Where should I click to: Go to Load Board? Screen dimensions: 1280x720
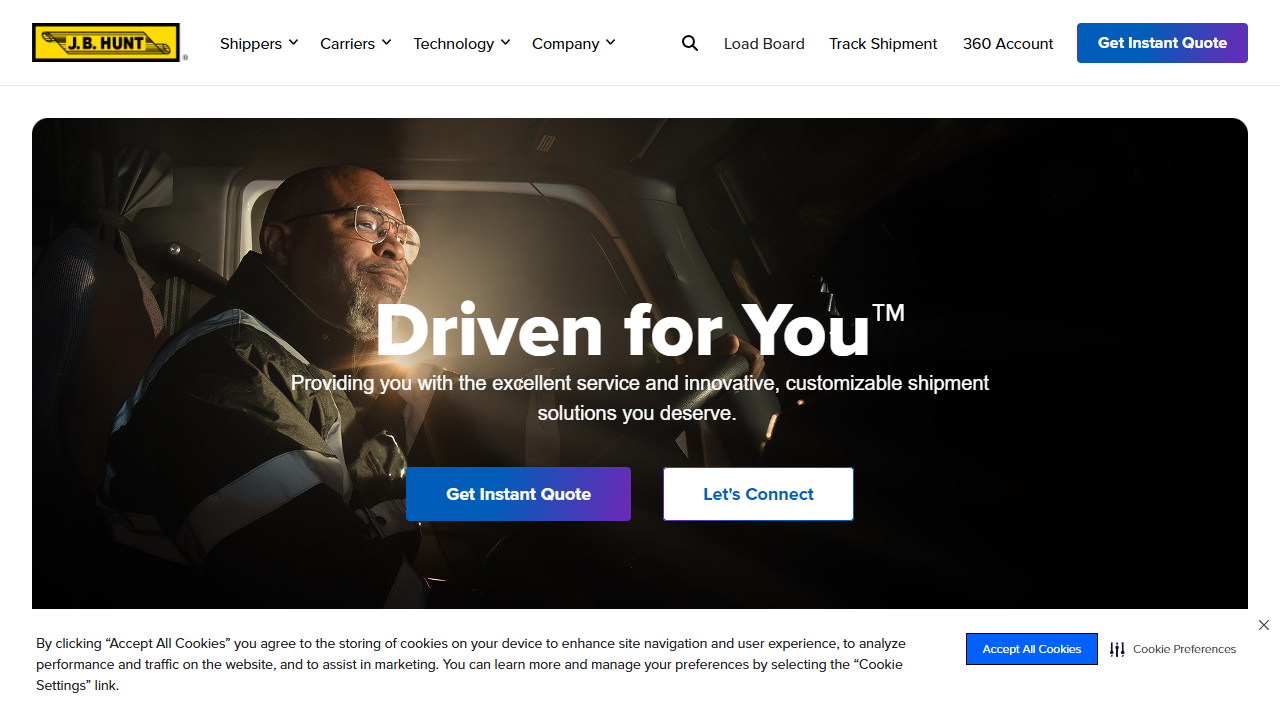click(x=764, y=43)
